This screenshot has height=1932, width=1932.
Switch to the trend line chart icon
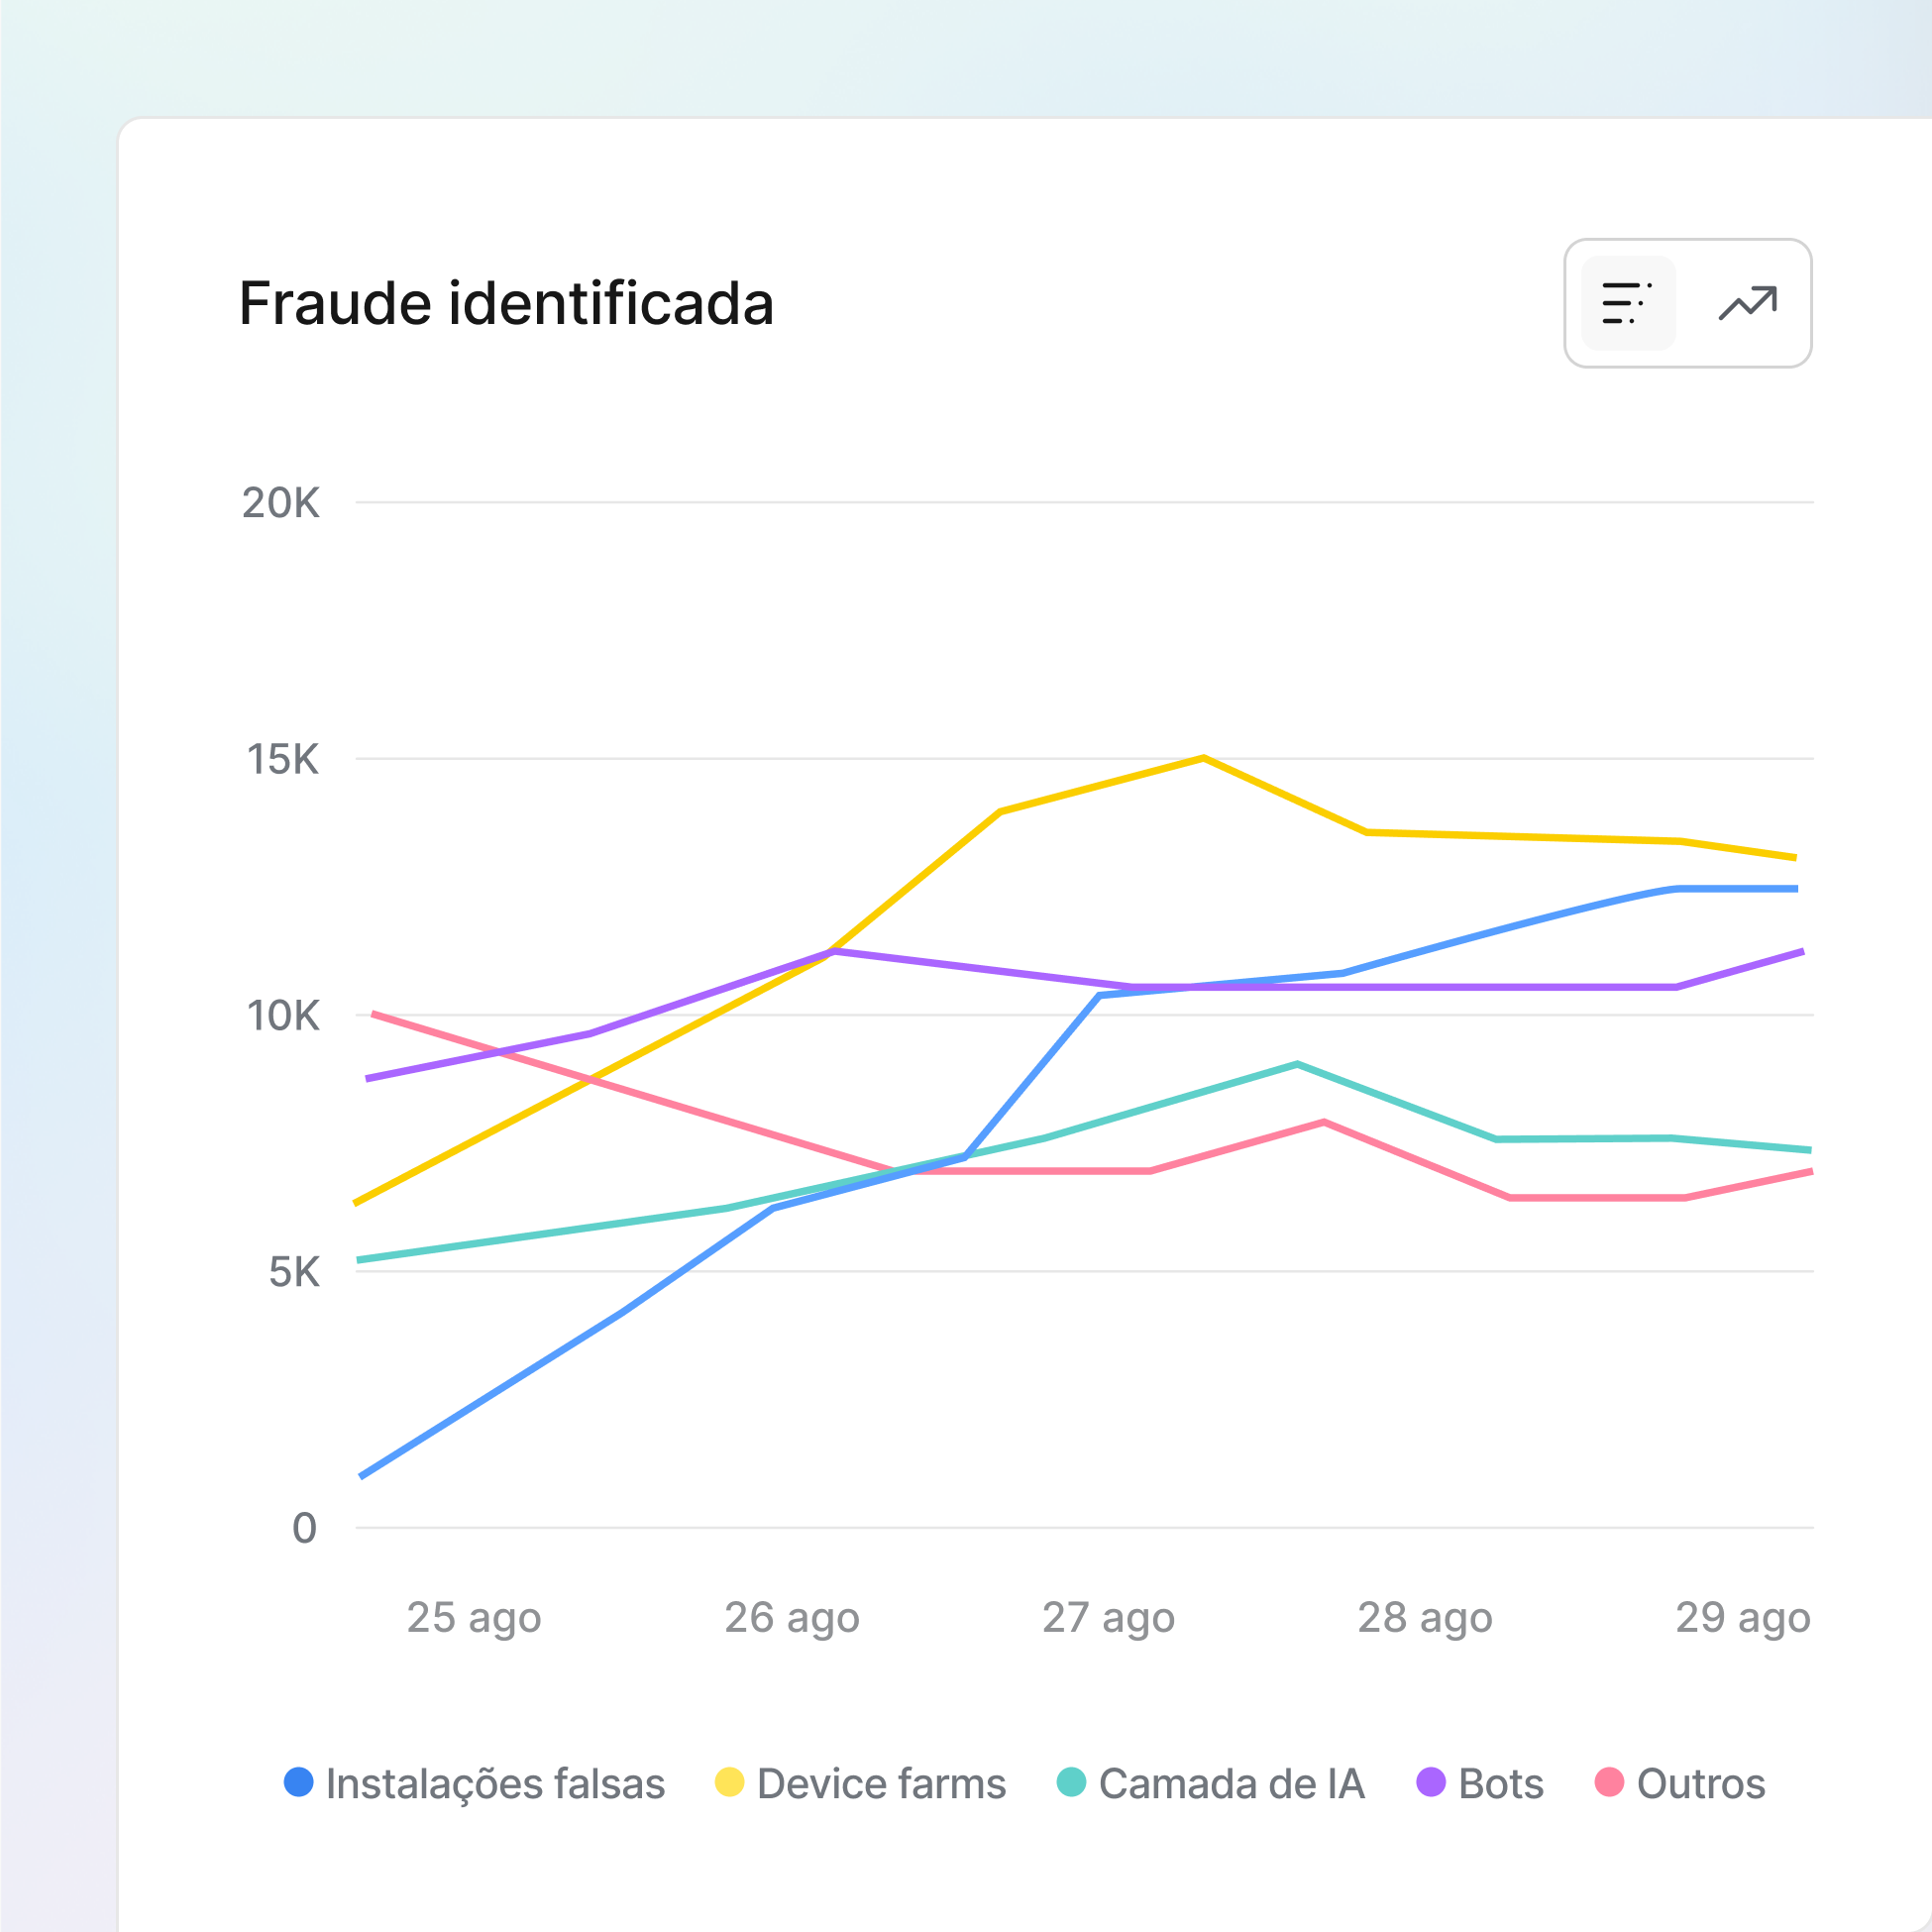[x=1747, y=303]
